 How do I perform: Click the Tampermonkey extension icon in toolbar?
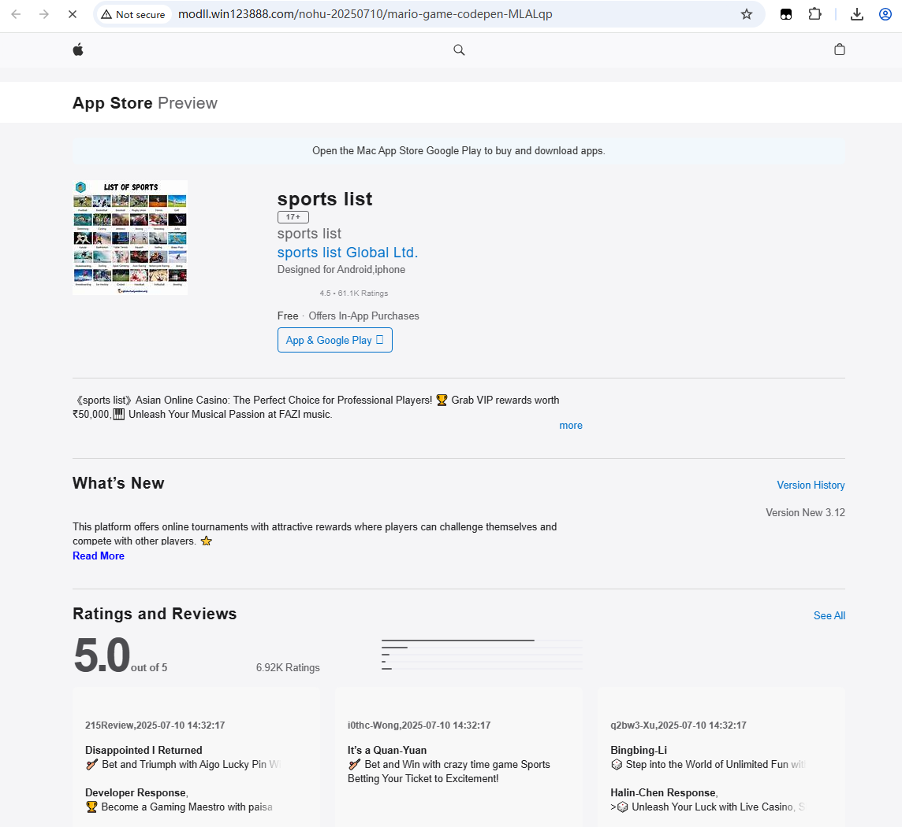pos(787,15)
